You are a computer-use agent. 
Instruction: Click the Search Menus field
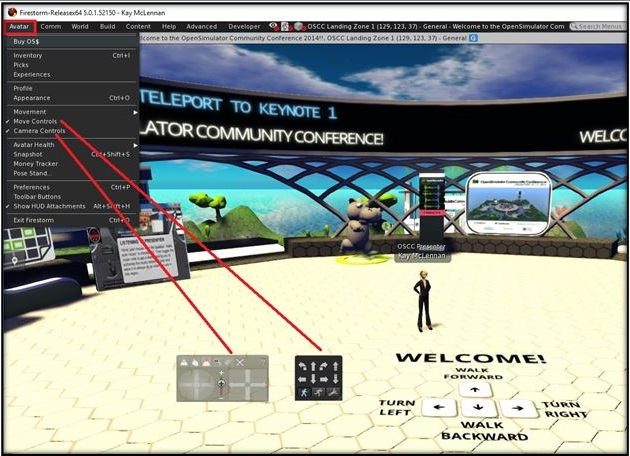(x=597, y=27)
